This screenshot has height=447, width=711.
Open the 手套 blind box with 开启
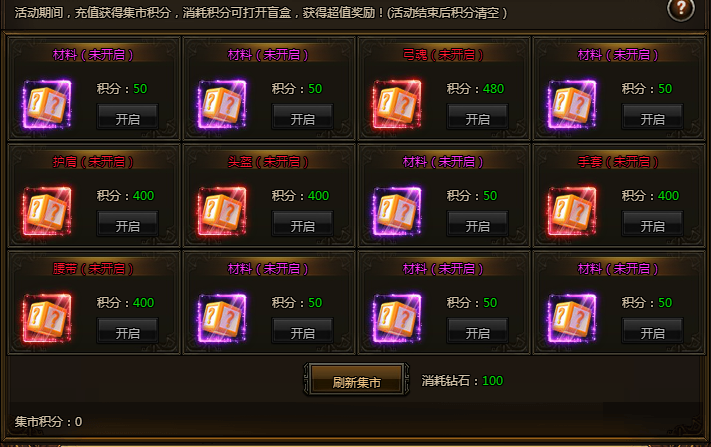coord(653,224)
